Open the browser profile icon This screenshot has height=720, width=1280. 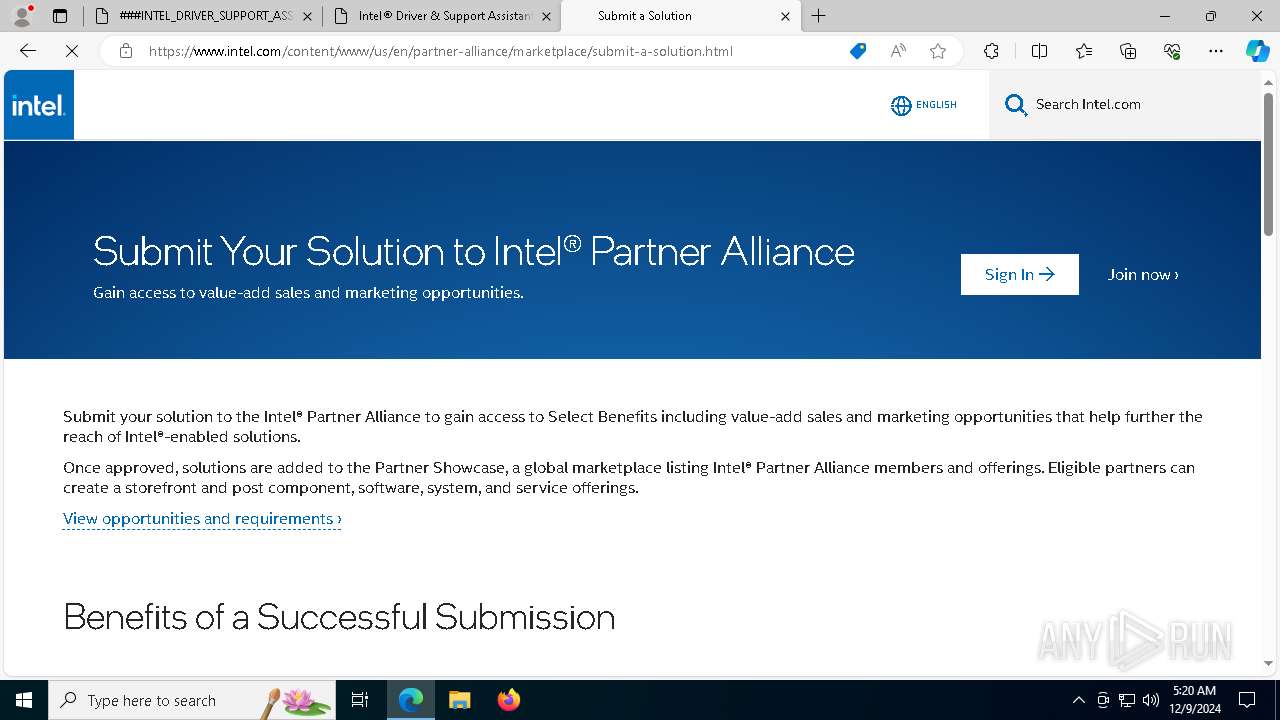22,16
